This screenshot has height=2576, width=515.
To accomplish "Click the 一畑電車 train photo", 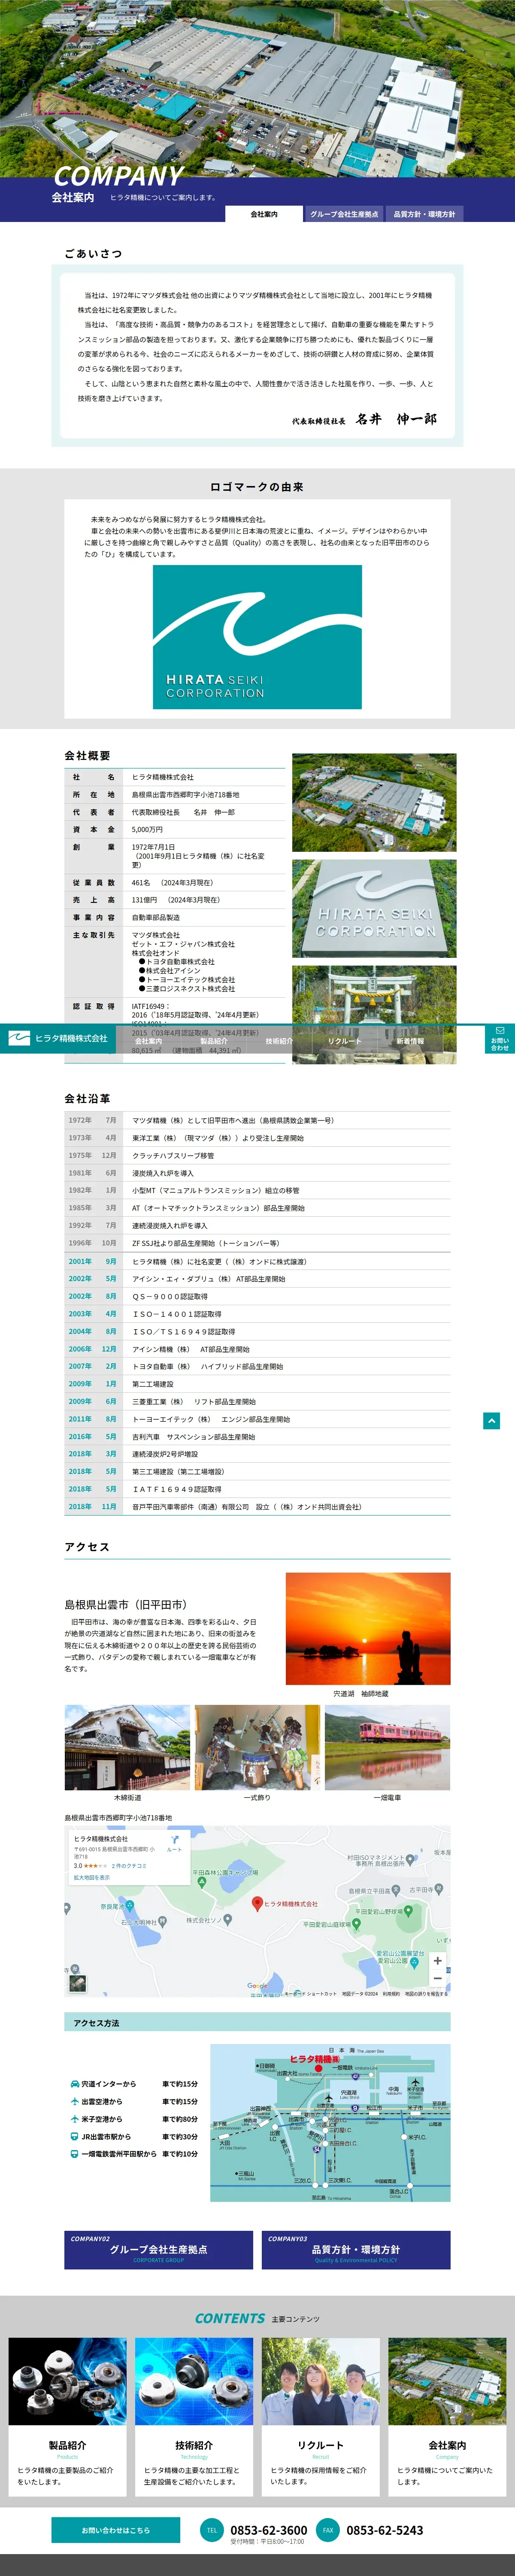I will (387, 1747).
